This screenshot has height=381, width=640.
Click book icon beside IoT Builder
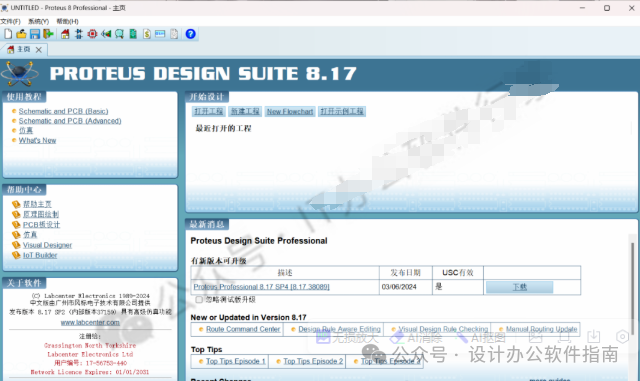(x=16, y=255)
